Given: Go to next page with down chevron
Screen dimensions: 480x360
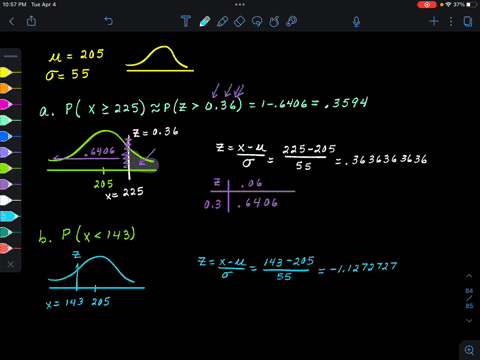Looking at the screenshot, I should [469, 321].
